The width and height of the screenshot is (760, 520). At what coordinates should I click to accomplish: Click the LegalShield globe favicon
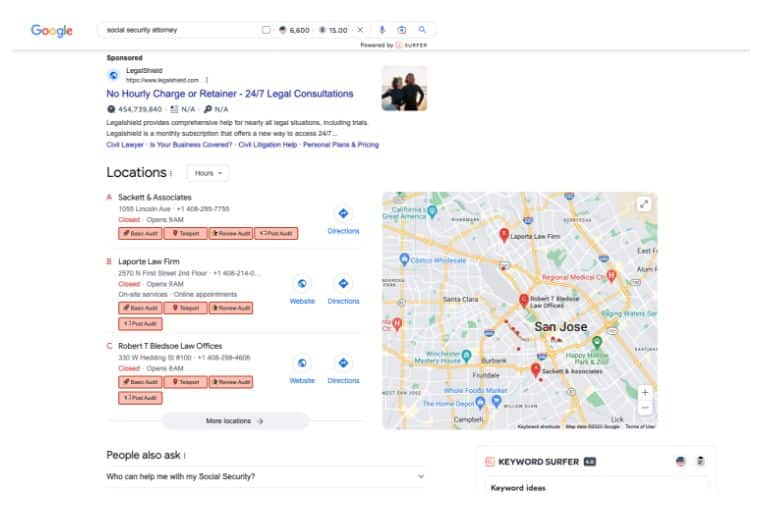[x=113, y=75]
